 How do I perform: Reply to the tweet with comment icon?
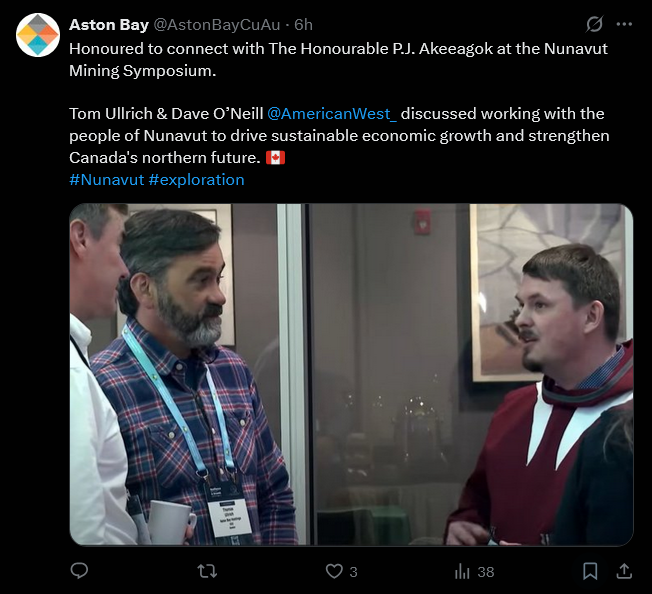79,571
